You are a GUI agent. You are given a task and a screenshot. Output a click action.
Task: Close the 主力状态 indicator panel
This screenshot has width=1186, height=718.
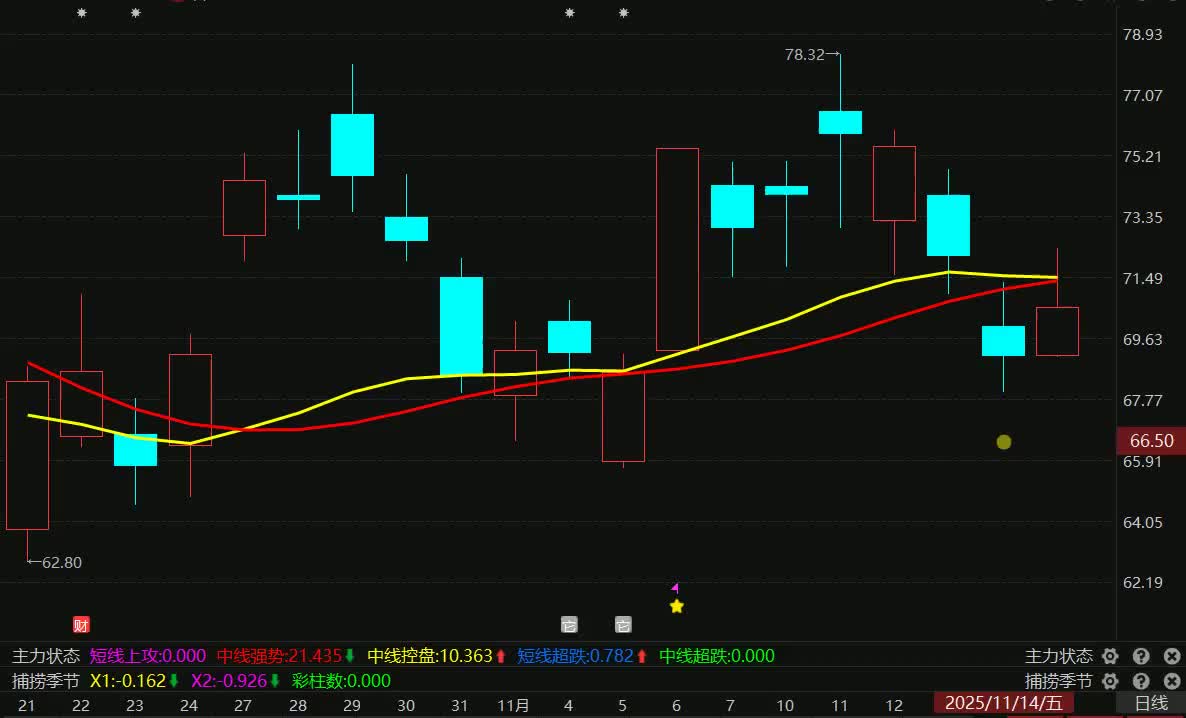point(1171,657)
